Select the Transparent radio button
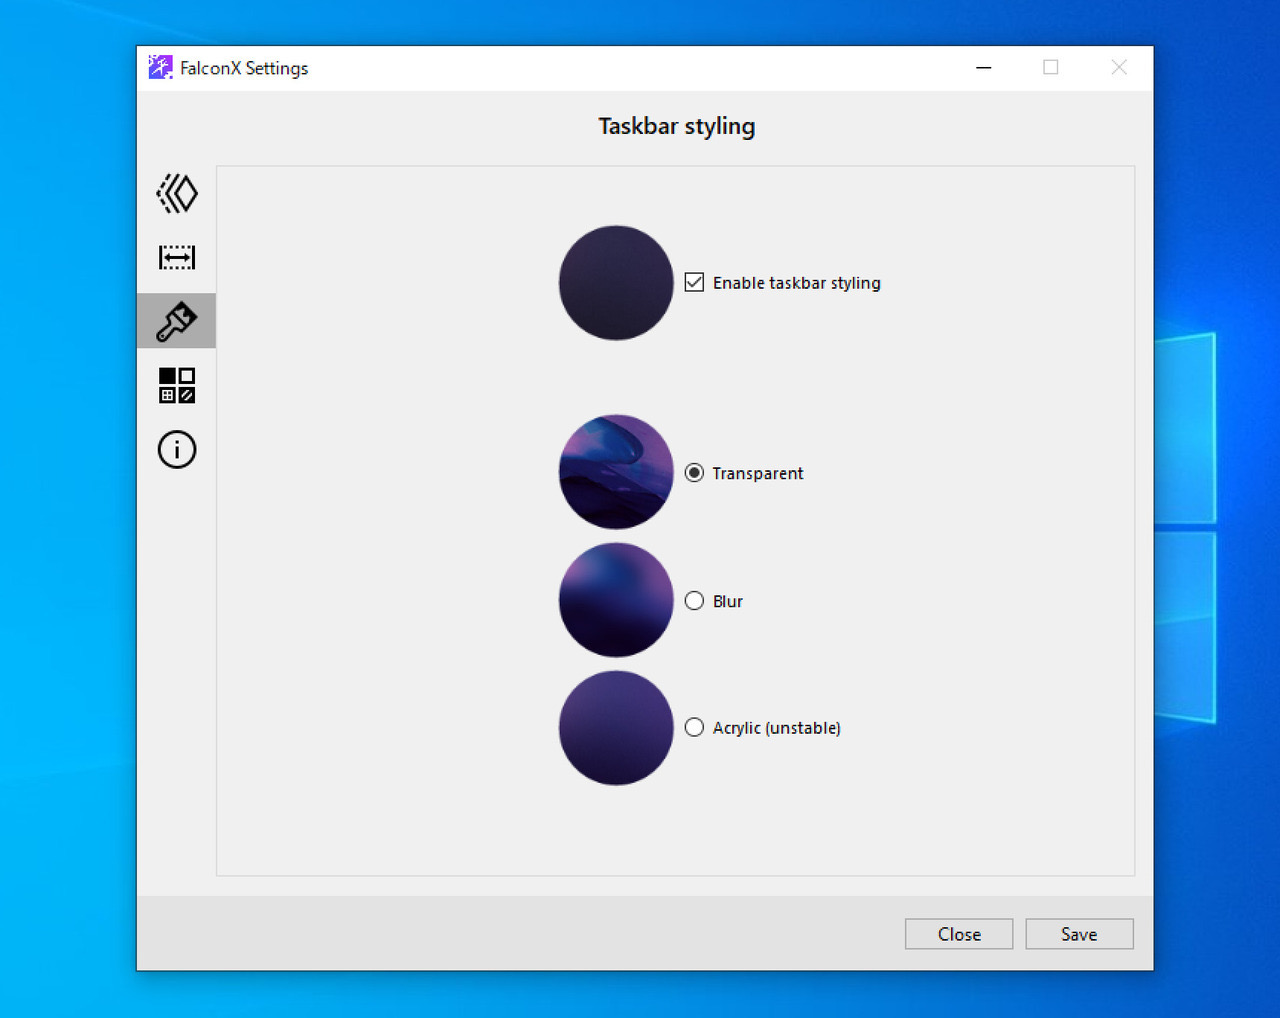Image resolution: width=1280 pixels, height=1018 pixels. click(694, 473)
